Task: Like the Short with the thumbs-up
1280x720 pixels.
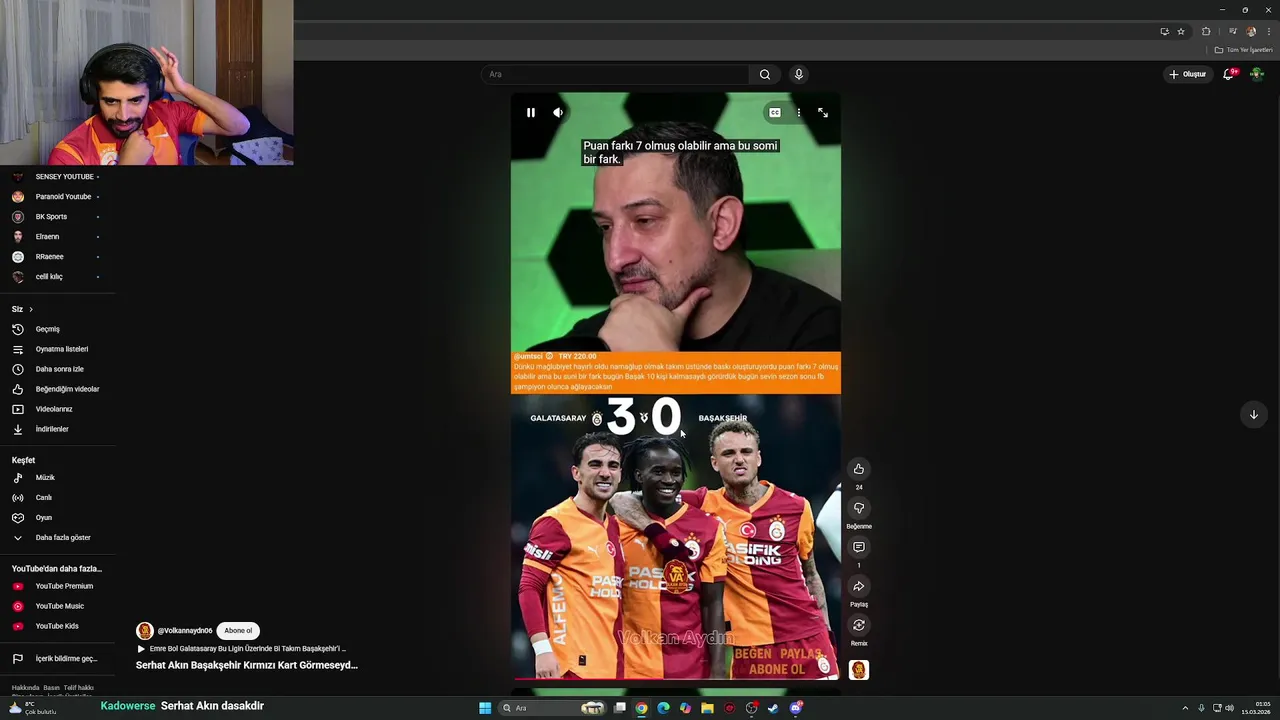Action: [x=858, y=469]
